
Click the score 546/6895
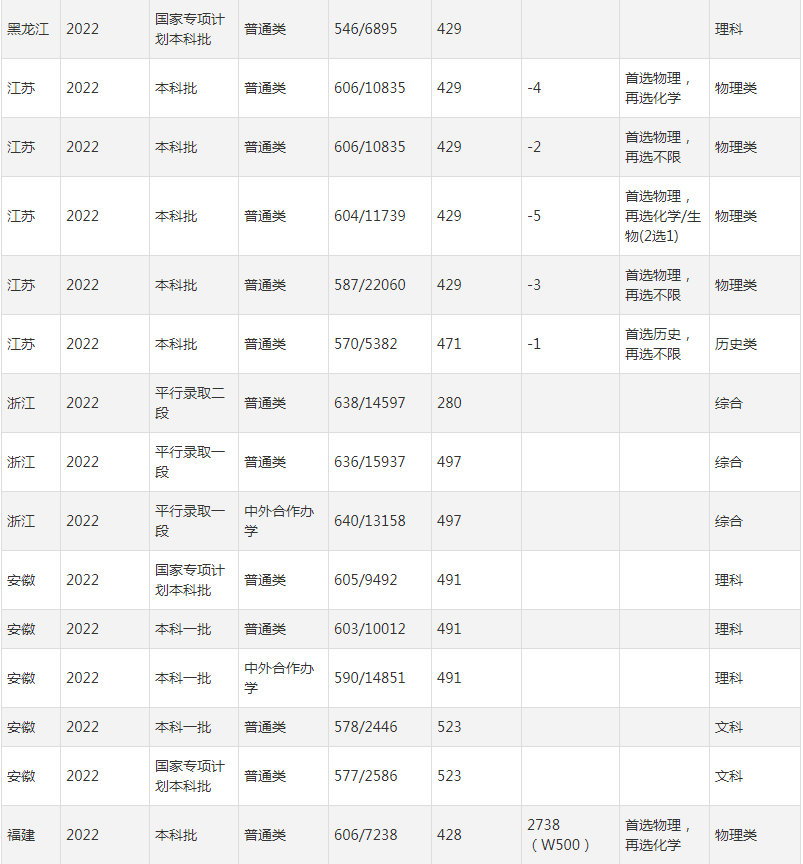click(365, 29)
